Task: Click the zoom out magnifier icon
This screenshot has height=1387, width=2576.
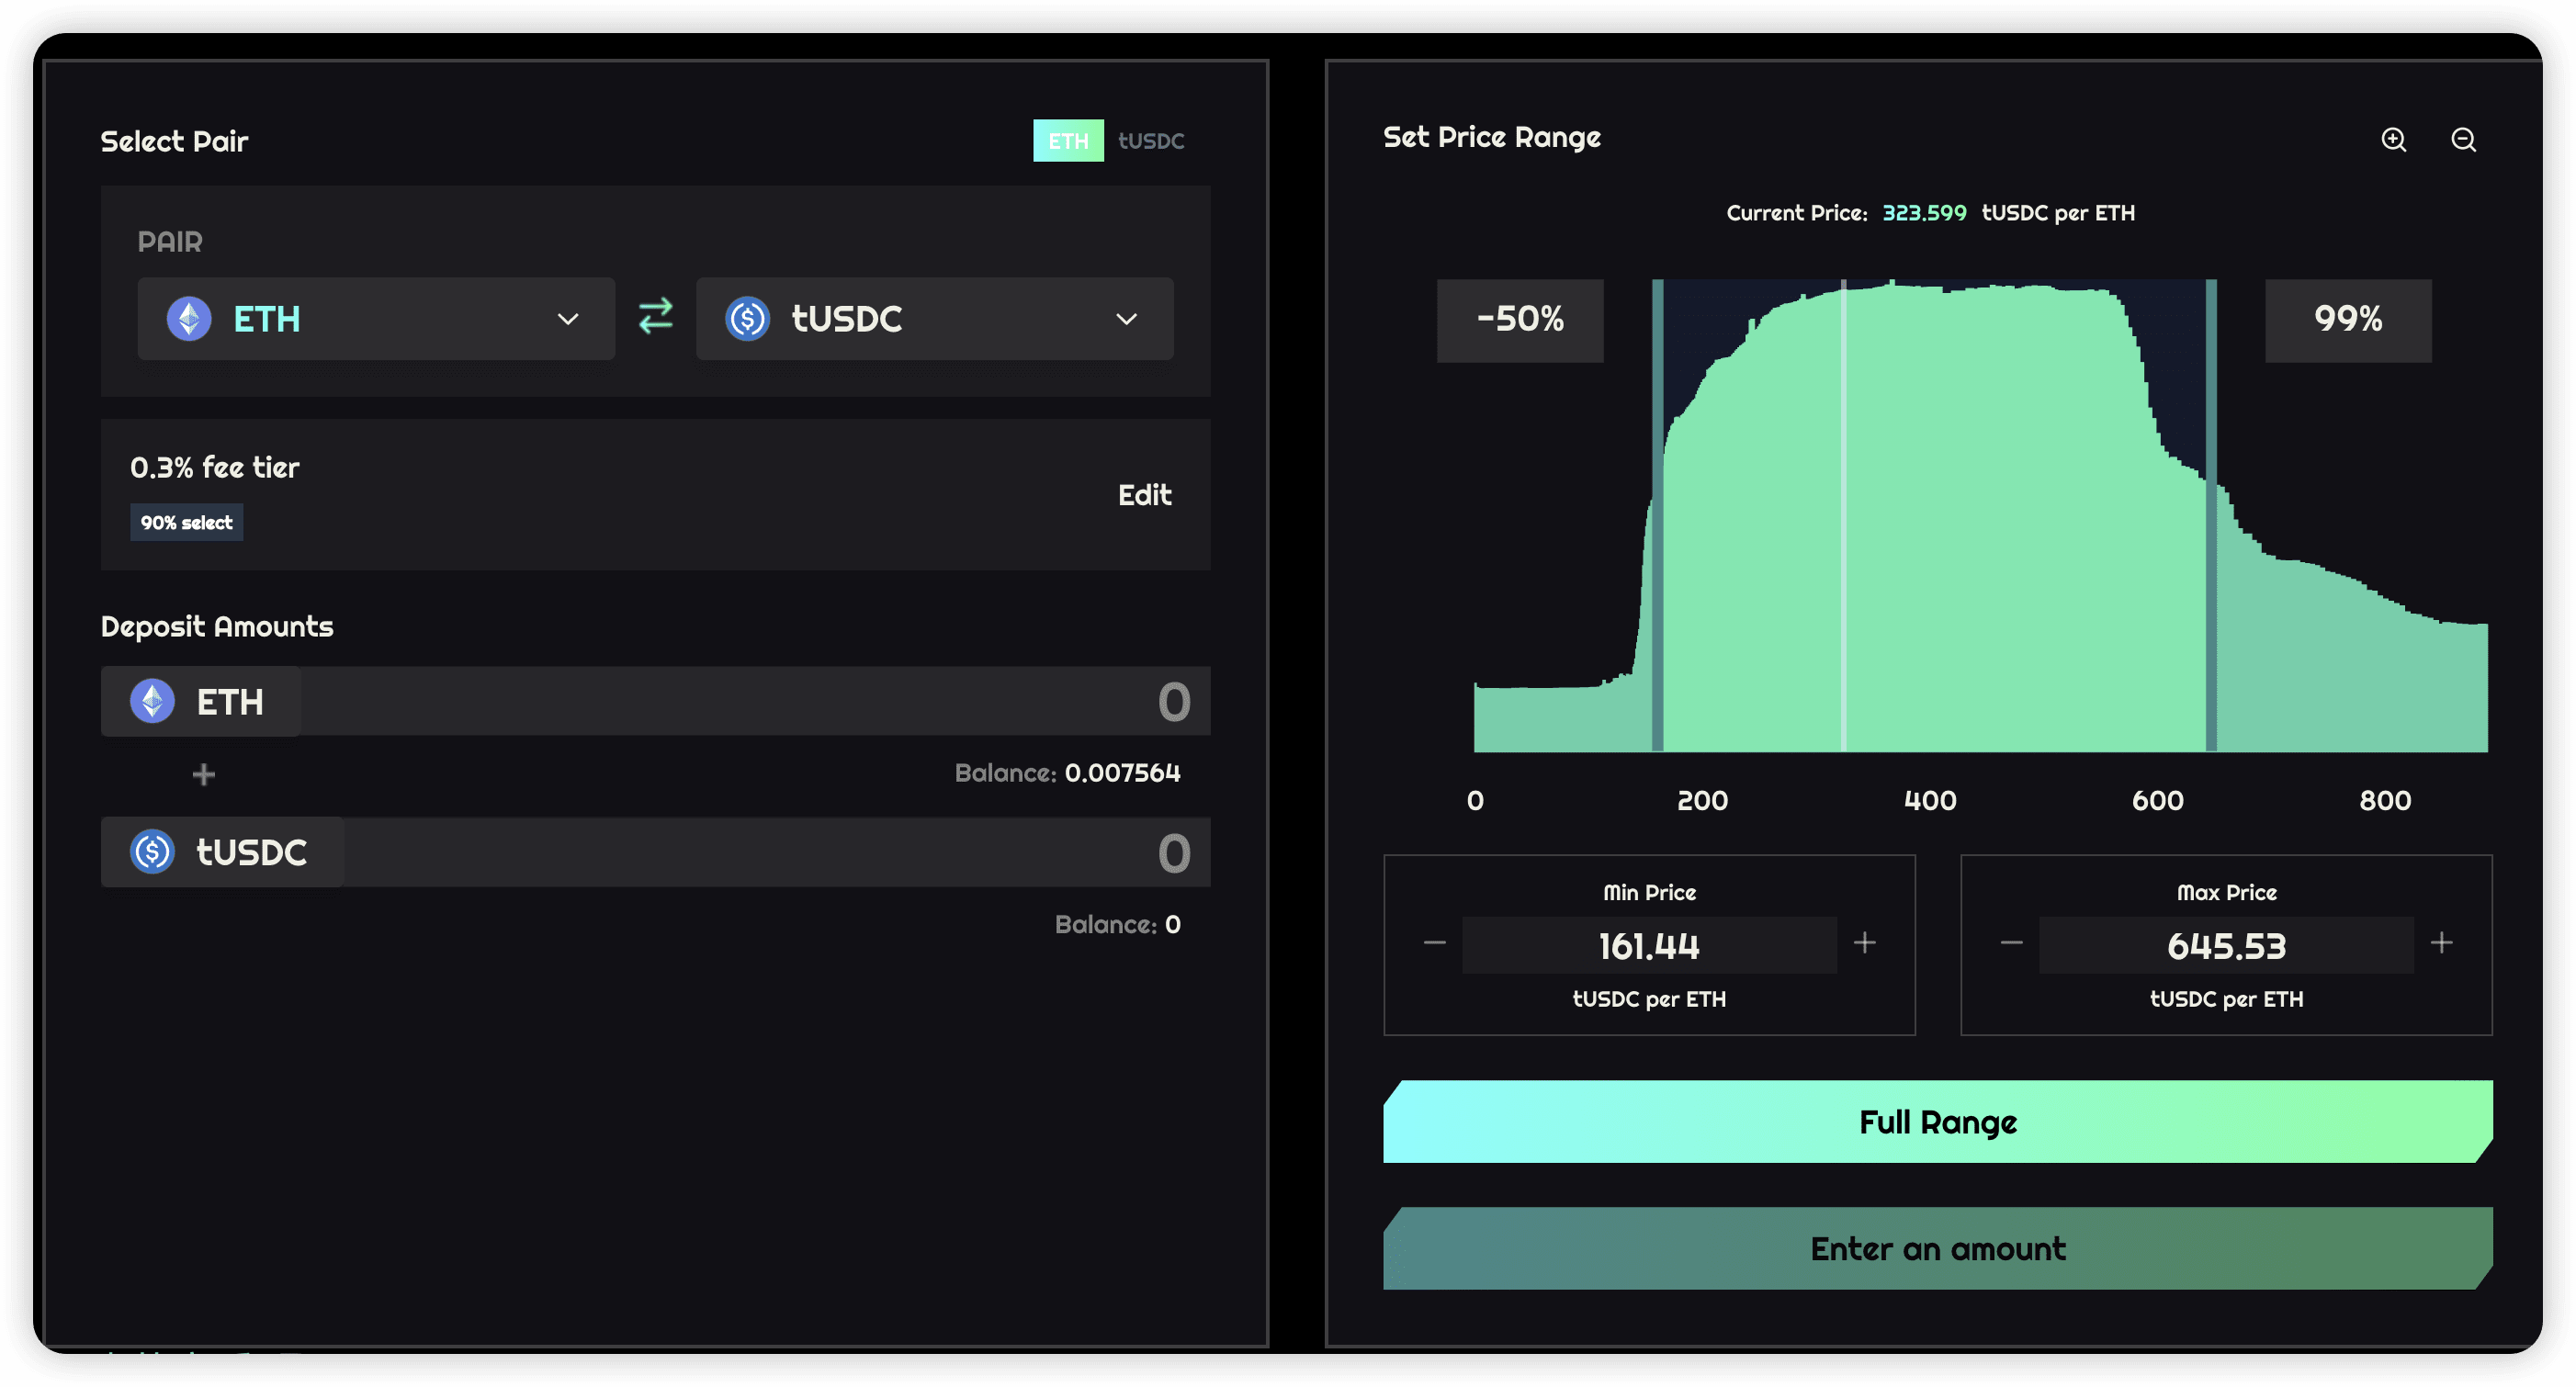Action: click(2463, 140)
